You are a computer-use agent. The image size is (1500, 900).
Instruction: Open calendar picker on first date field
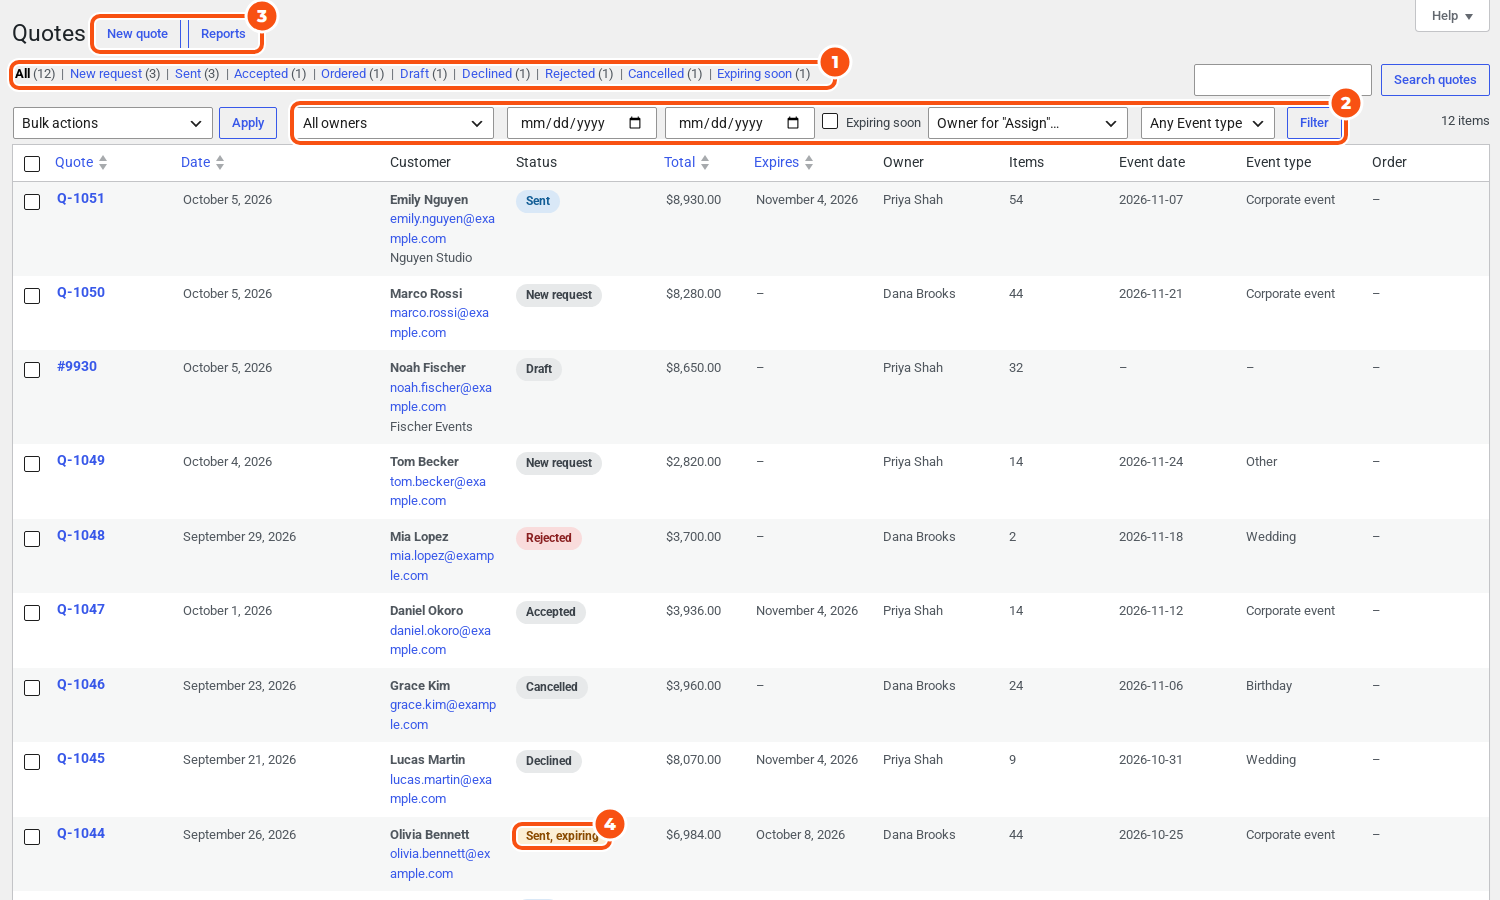pyautogui.click(x=635, y=123)
